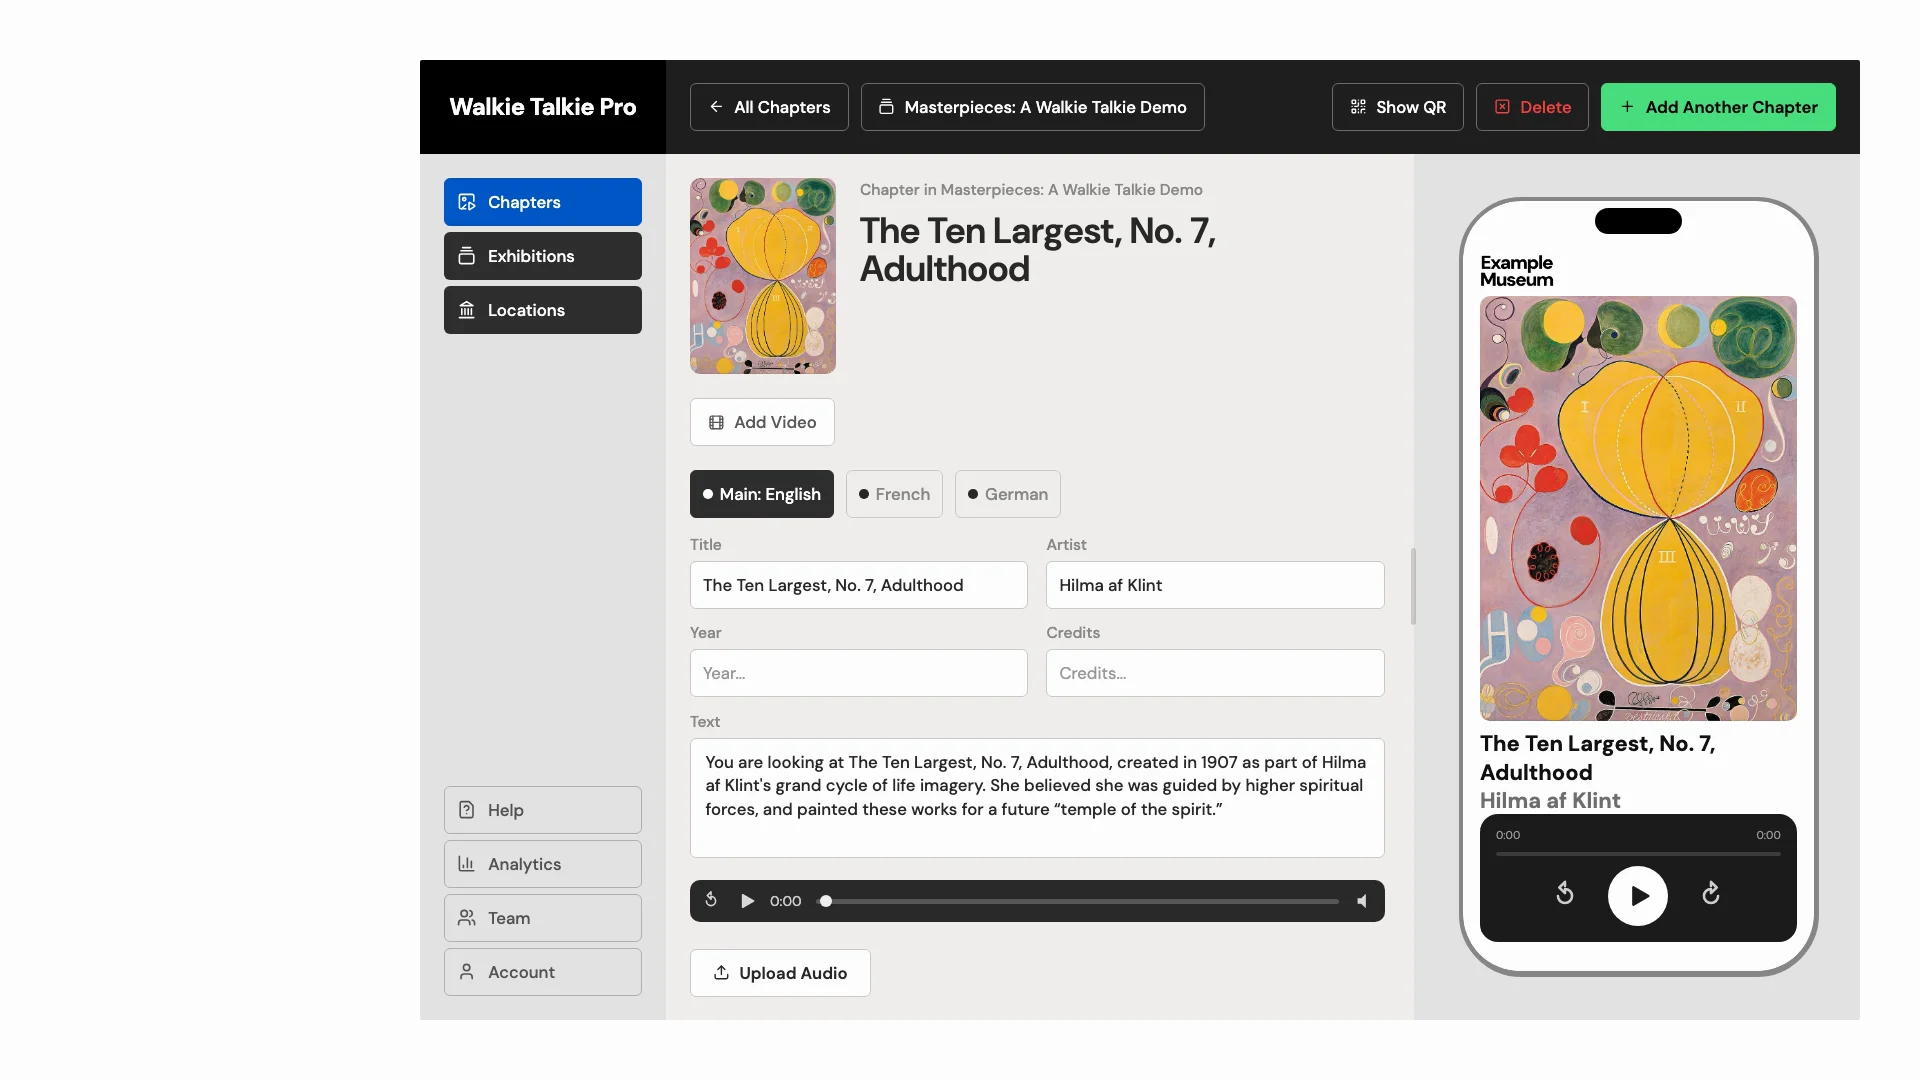Image resolution: width=1920 pixels, height=1080 pixels.
Task: Upload an audio file
Action: tap(780, 973)
